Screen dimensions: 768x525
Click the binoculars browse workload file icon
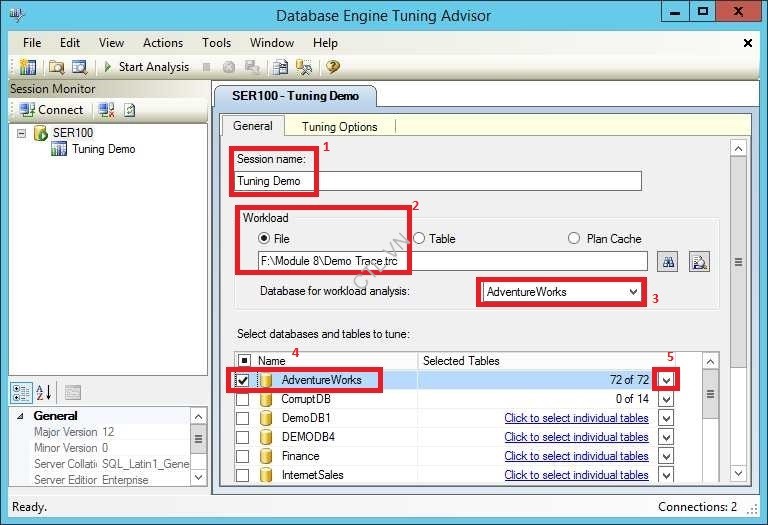pyautogui.click(x=669, y=261)
